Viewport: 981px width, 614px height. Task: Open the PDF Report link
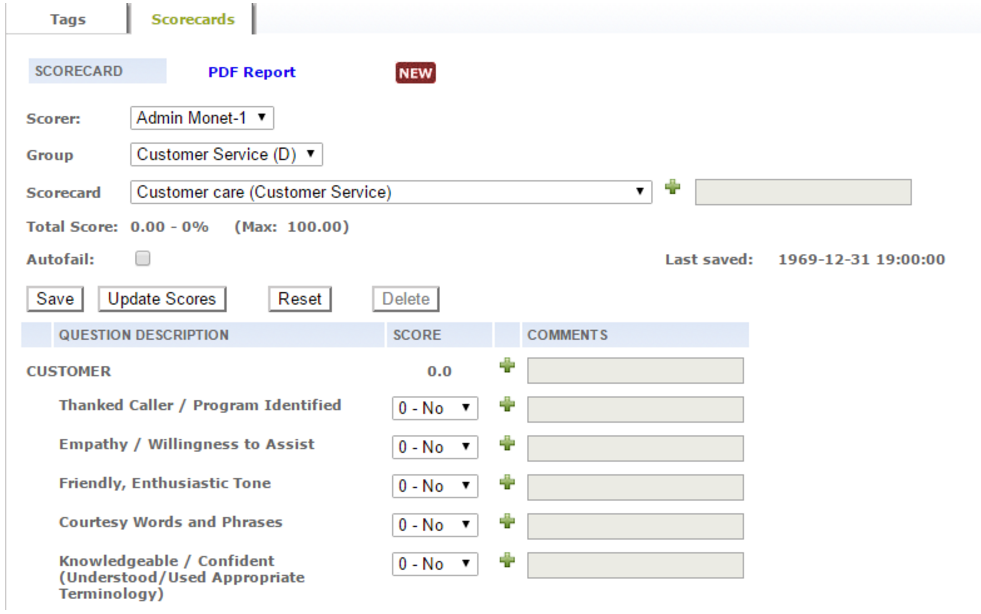[252, 72]
